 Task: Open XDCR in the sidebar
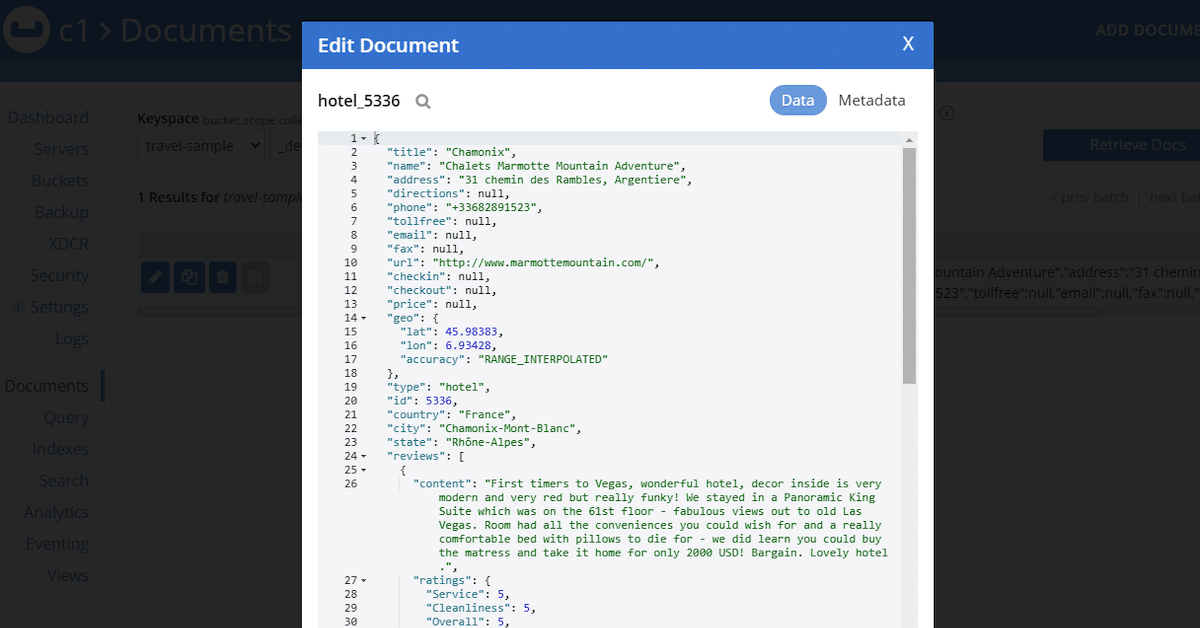tap(69, 244)
